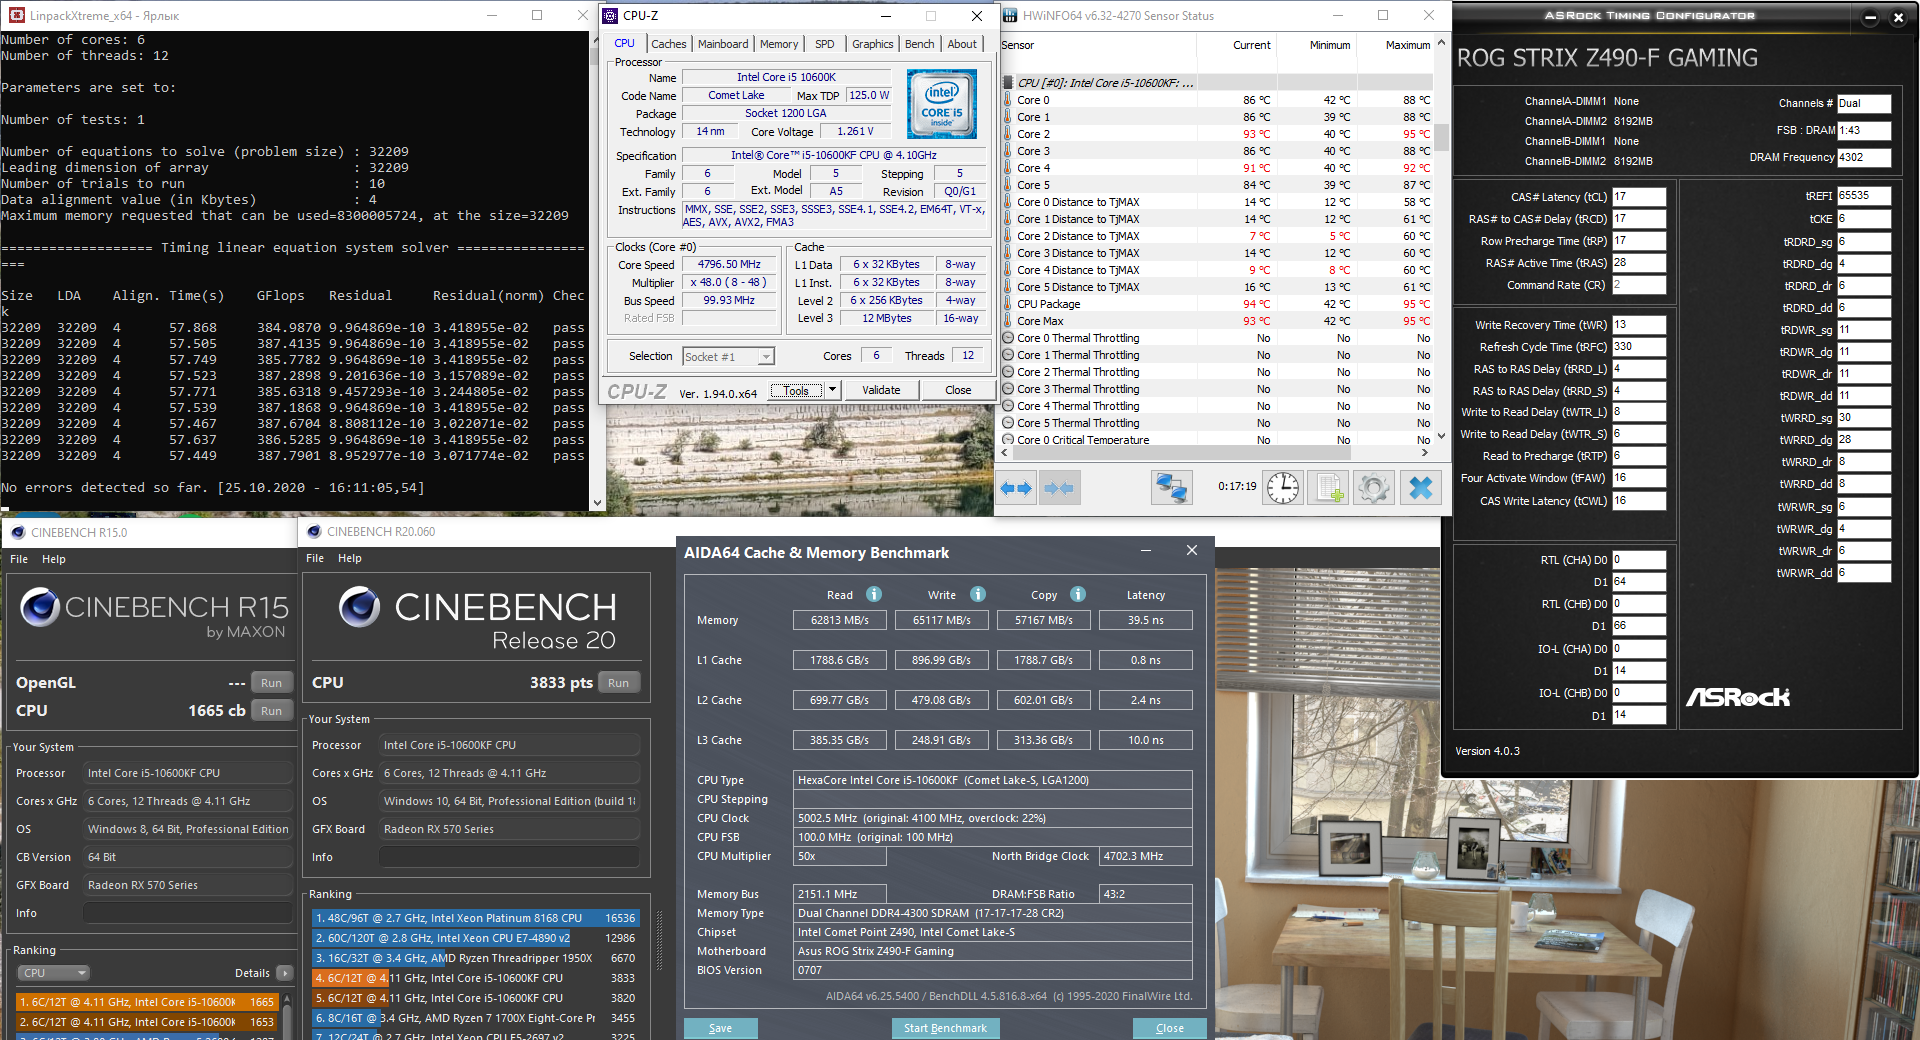The image size is (1920, 1040).
Task: Click info icon next to Copy in AIDA64
Action: (x=1078, y=594)
